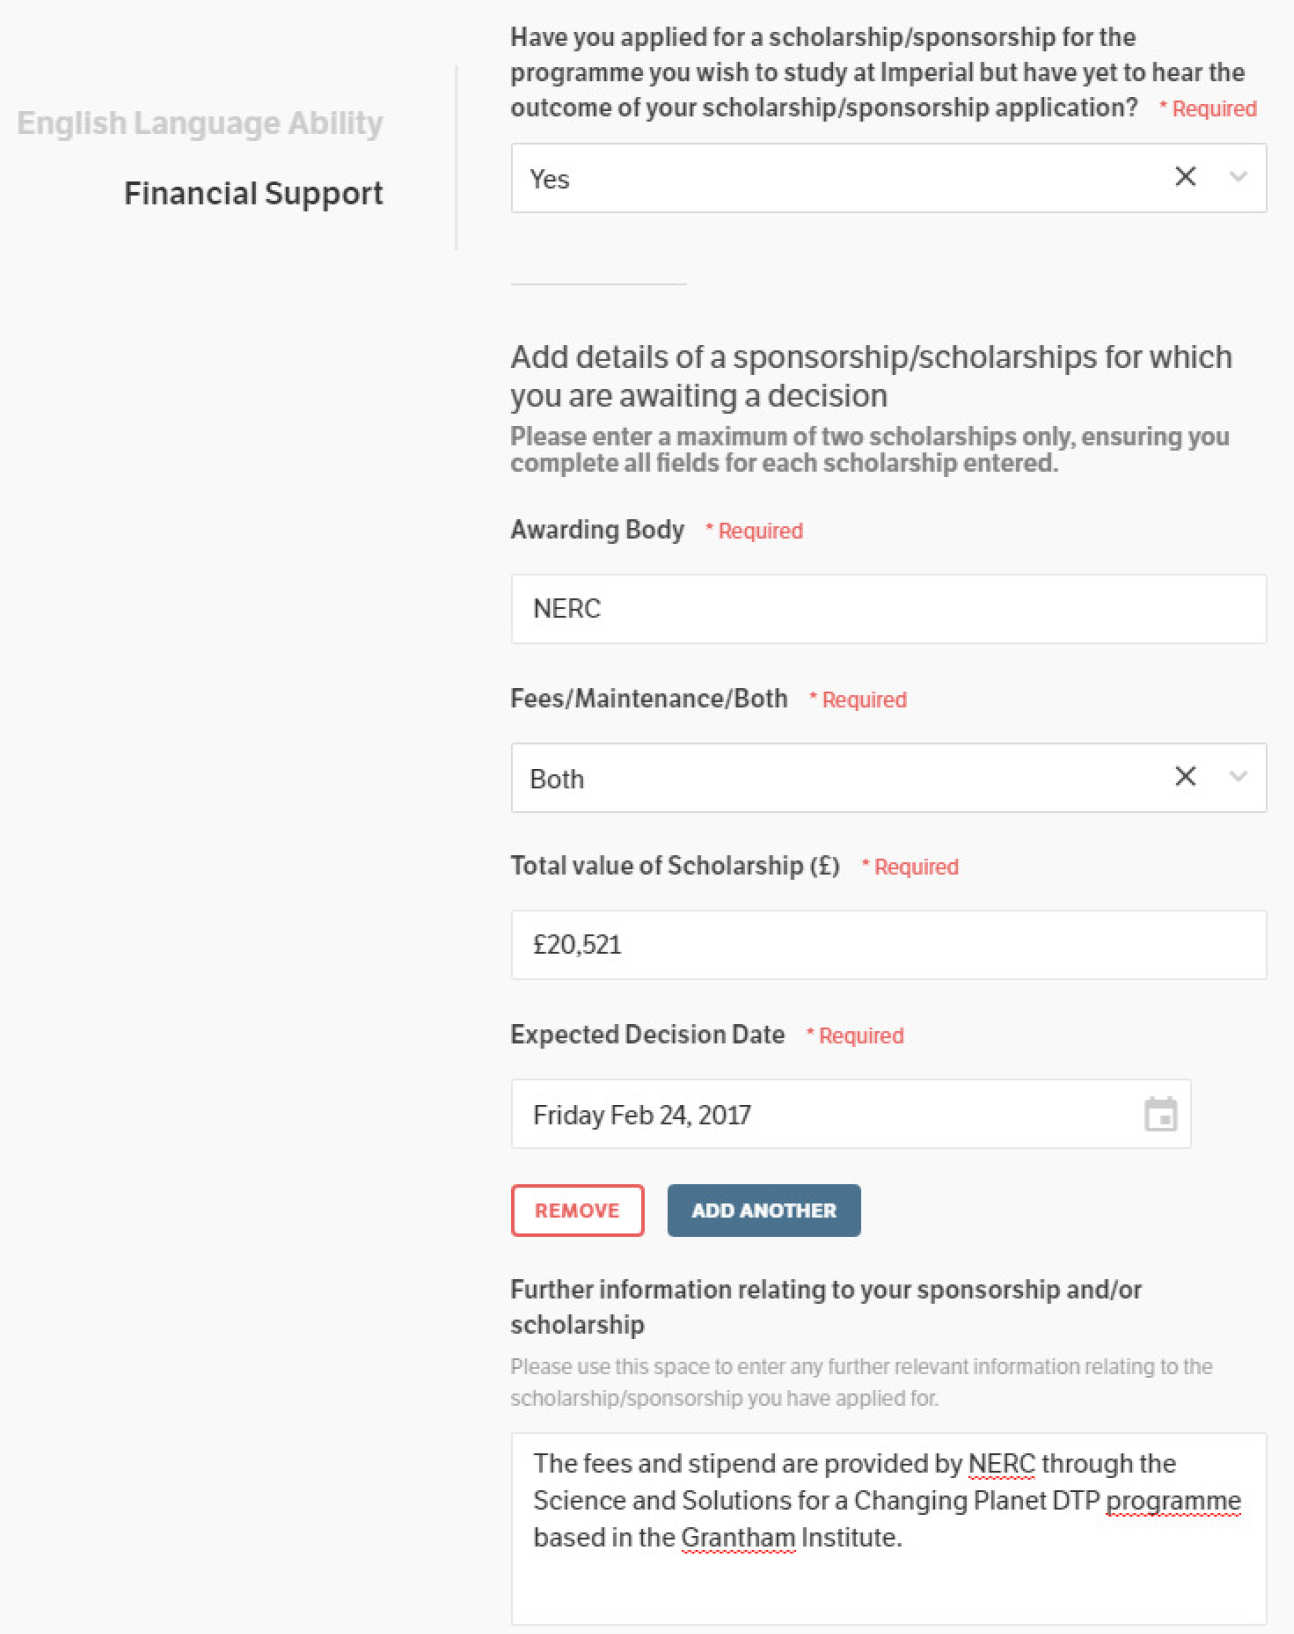The height and width of the screenshot is (1634, 1294).
Task: Click the "Total value of Scholarship (£)" label
Action: click(x=675, y=866)
